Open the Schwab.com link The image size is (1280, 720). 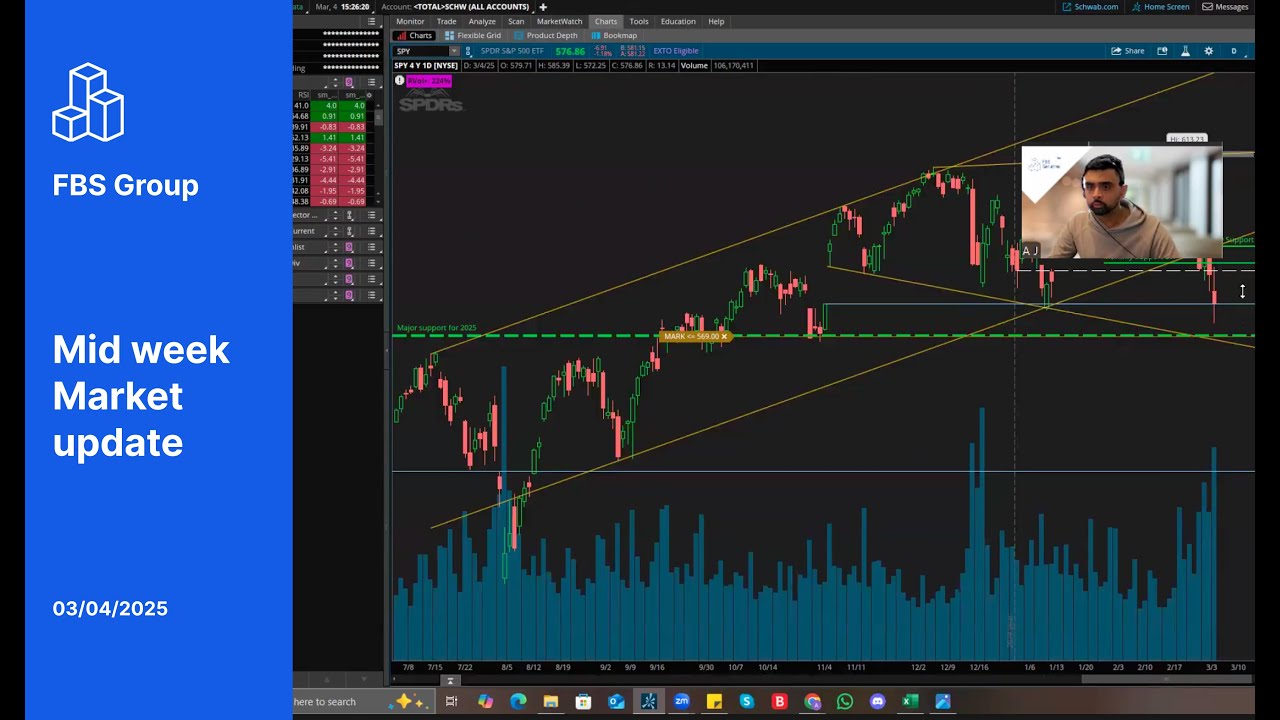[x=1090, y=7]
